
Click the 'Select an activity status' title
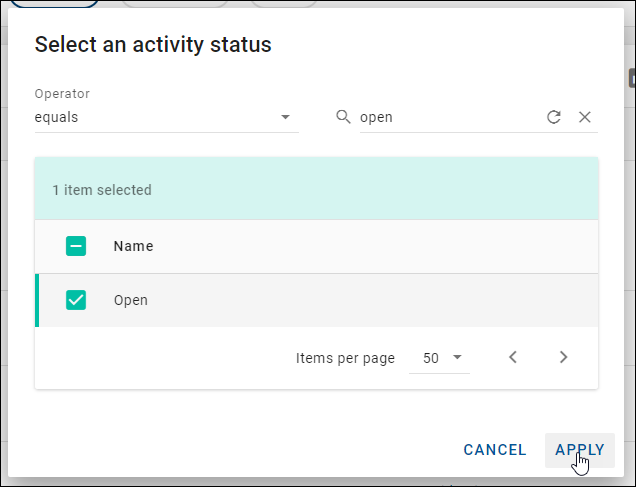[153, 44]
